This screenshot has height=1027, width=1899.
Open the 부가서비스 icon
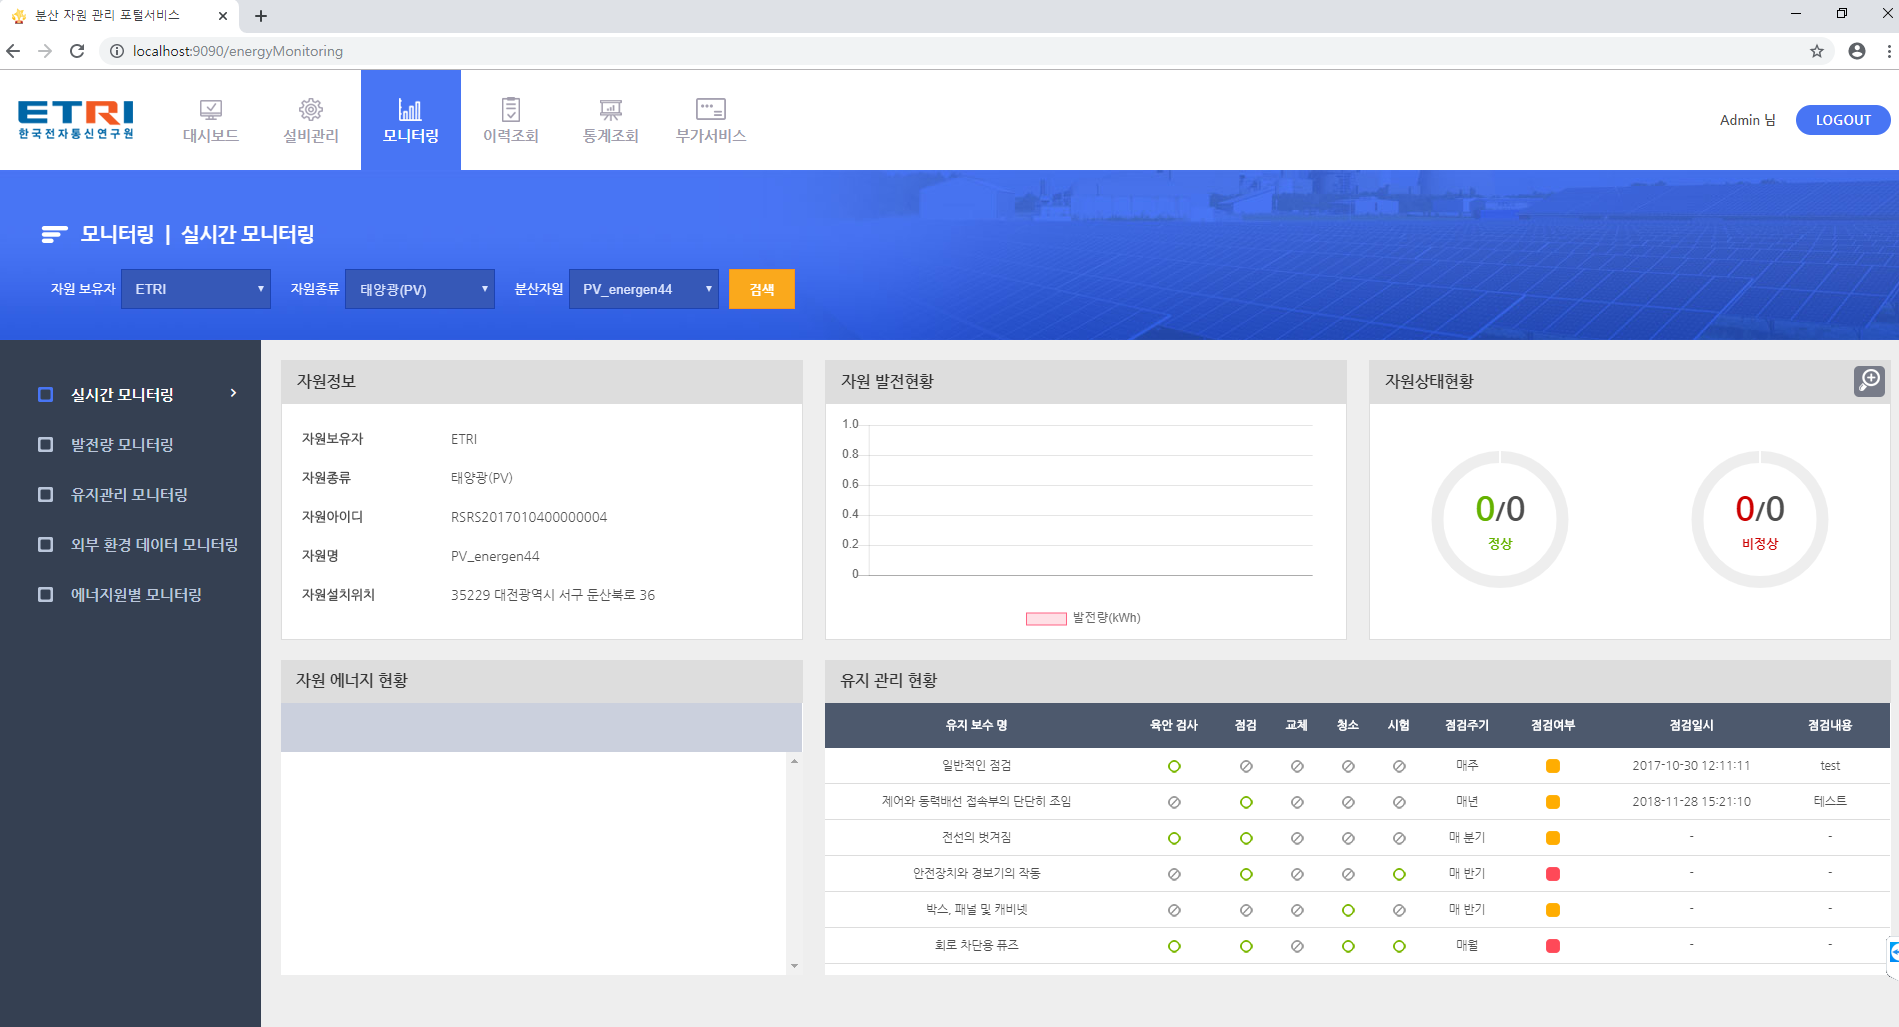pyautogui.click(x=711, y=110)
